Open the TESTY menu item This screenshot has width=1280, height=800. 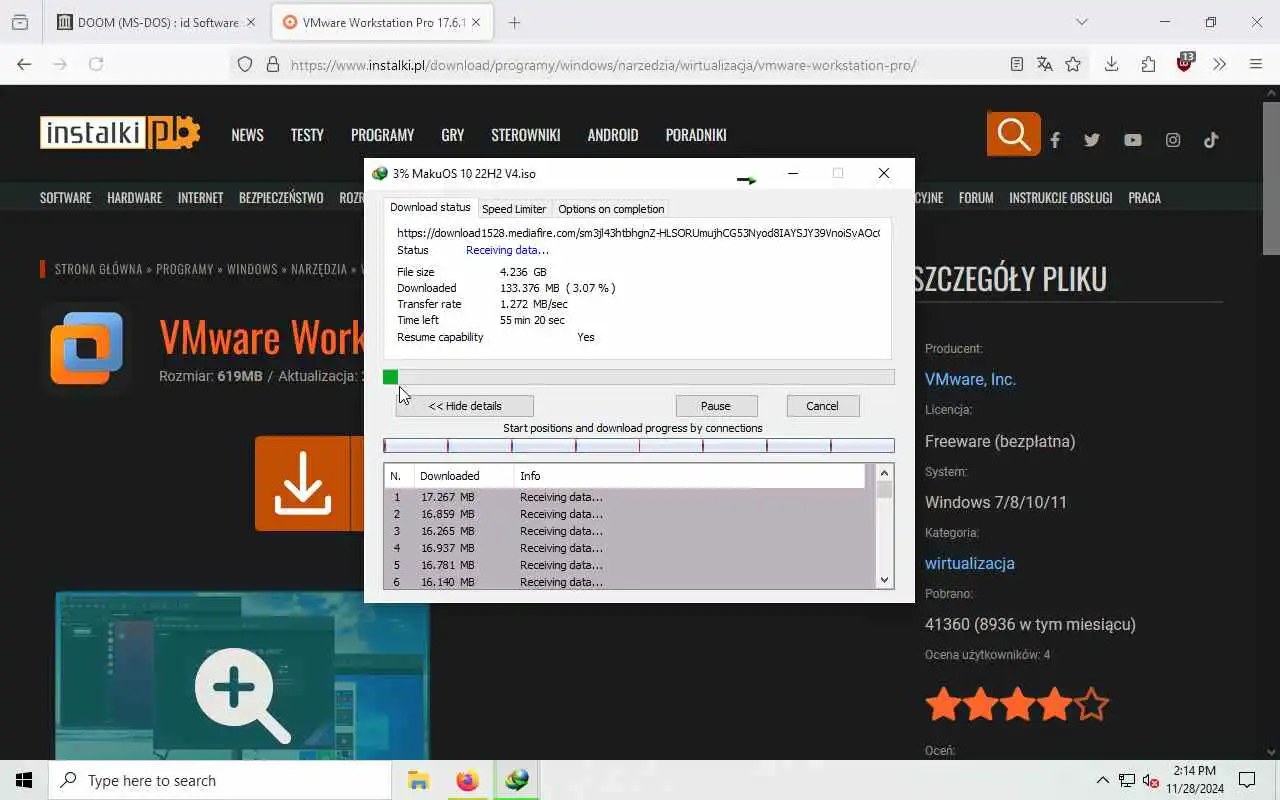point(307,135)
